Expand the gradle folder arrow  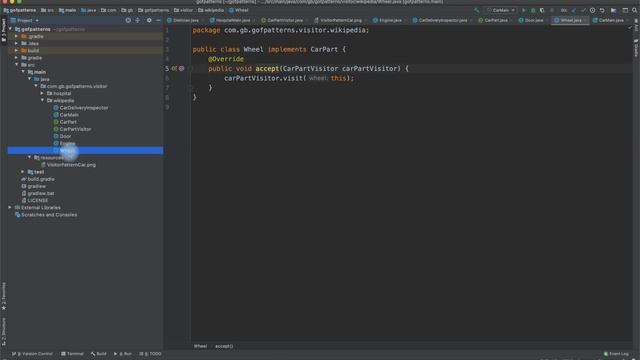17,58
